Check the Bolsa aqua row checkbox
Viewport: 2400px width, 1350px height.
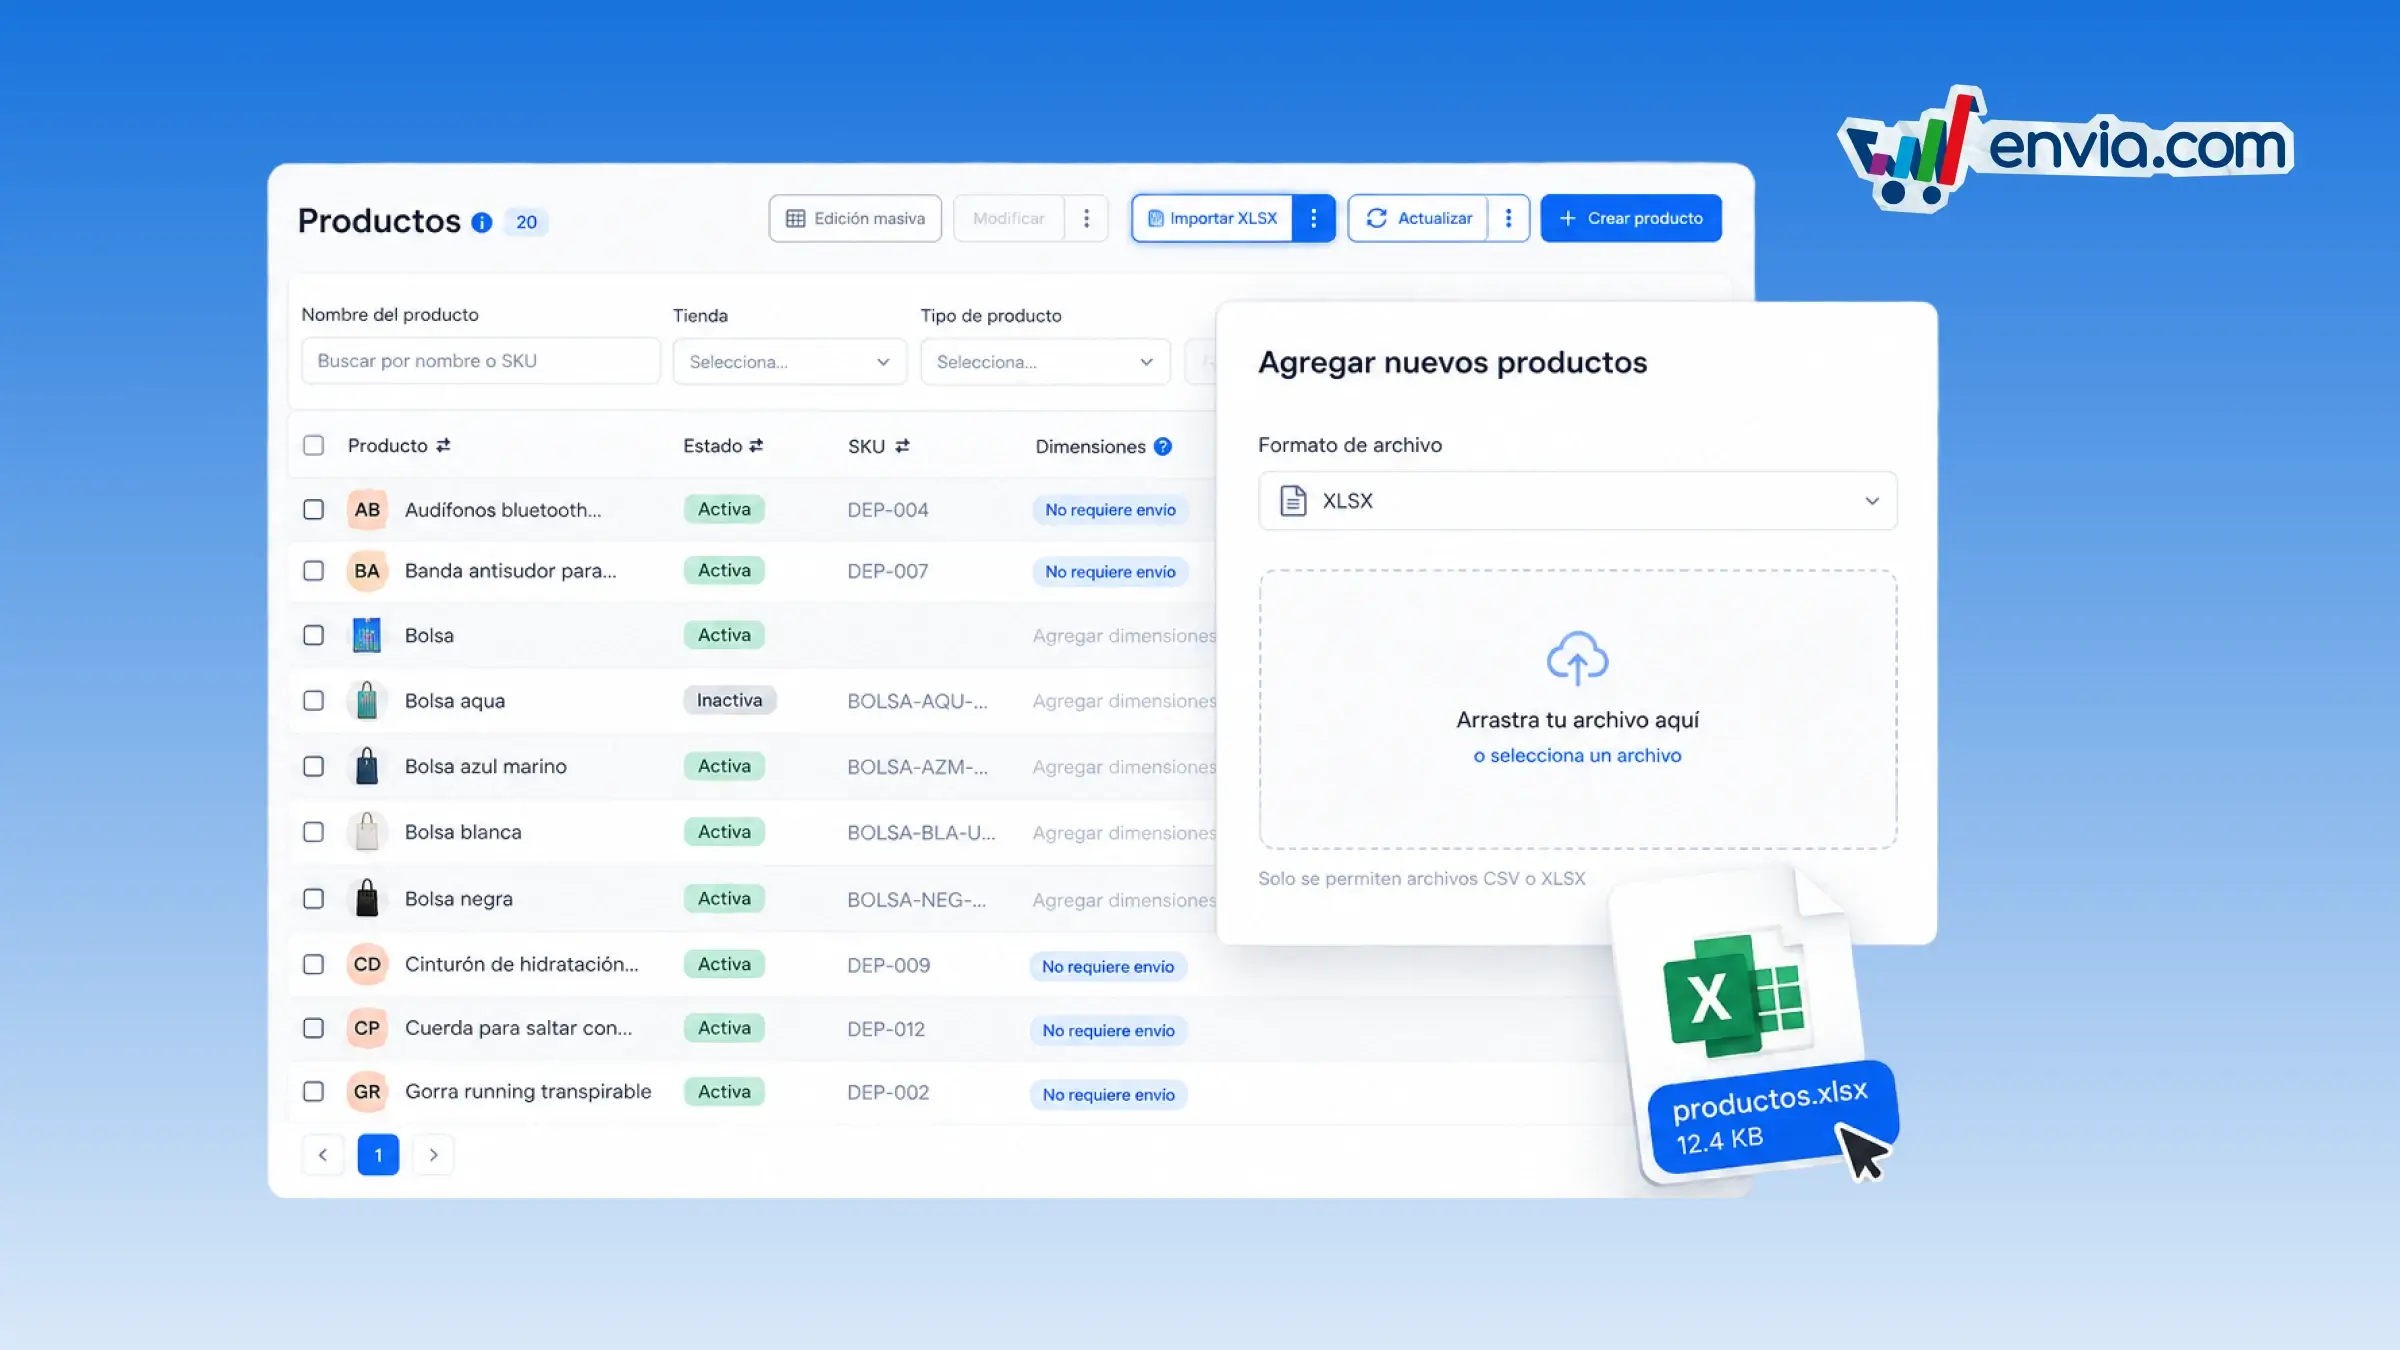(x=314, y=701)
